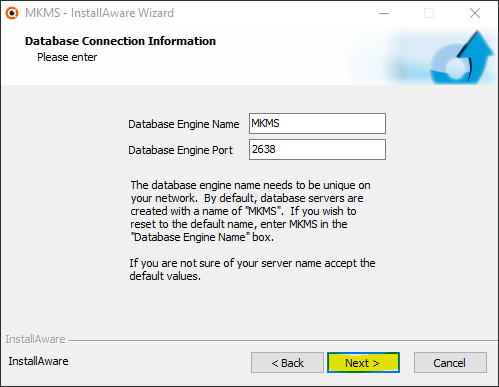The height and width of the screenshot is (387, 499).
Task: Click the 'Database Connection Information' heading
Action: click(x=120, y=41)
